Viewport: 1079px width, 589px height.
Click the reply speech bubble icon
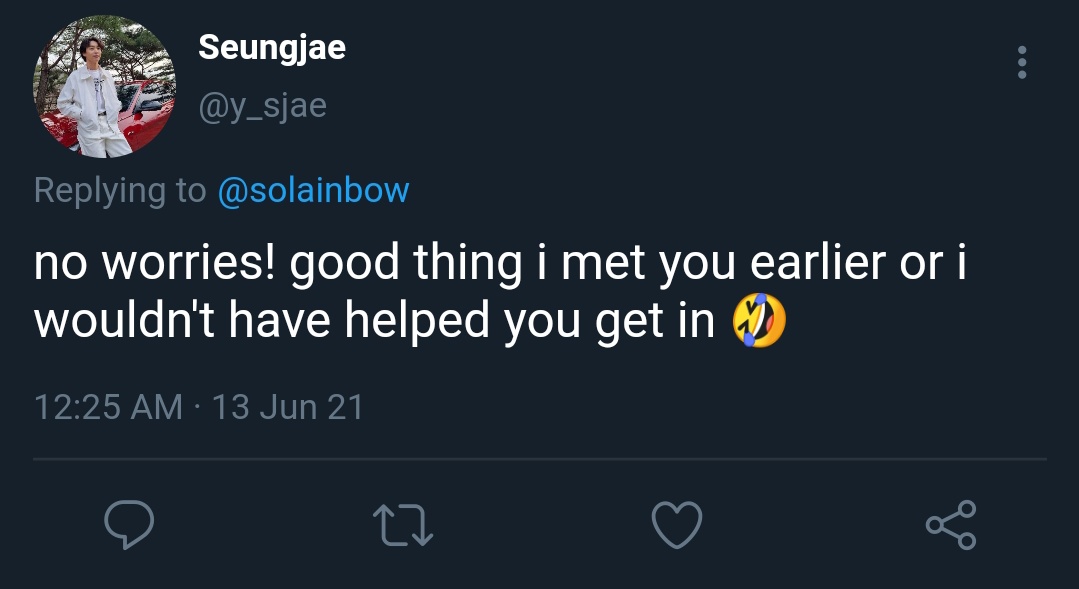click(x=128, y=524)
